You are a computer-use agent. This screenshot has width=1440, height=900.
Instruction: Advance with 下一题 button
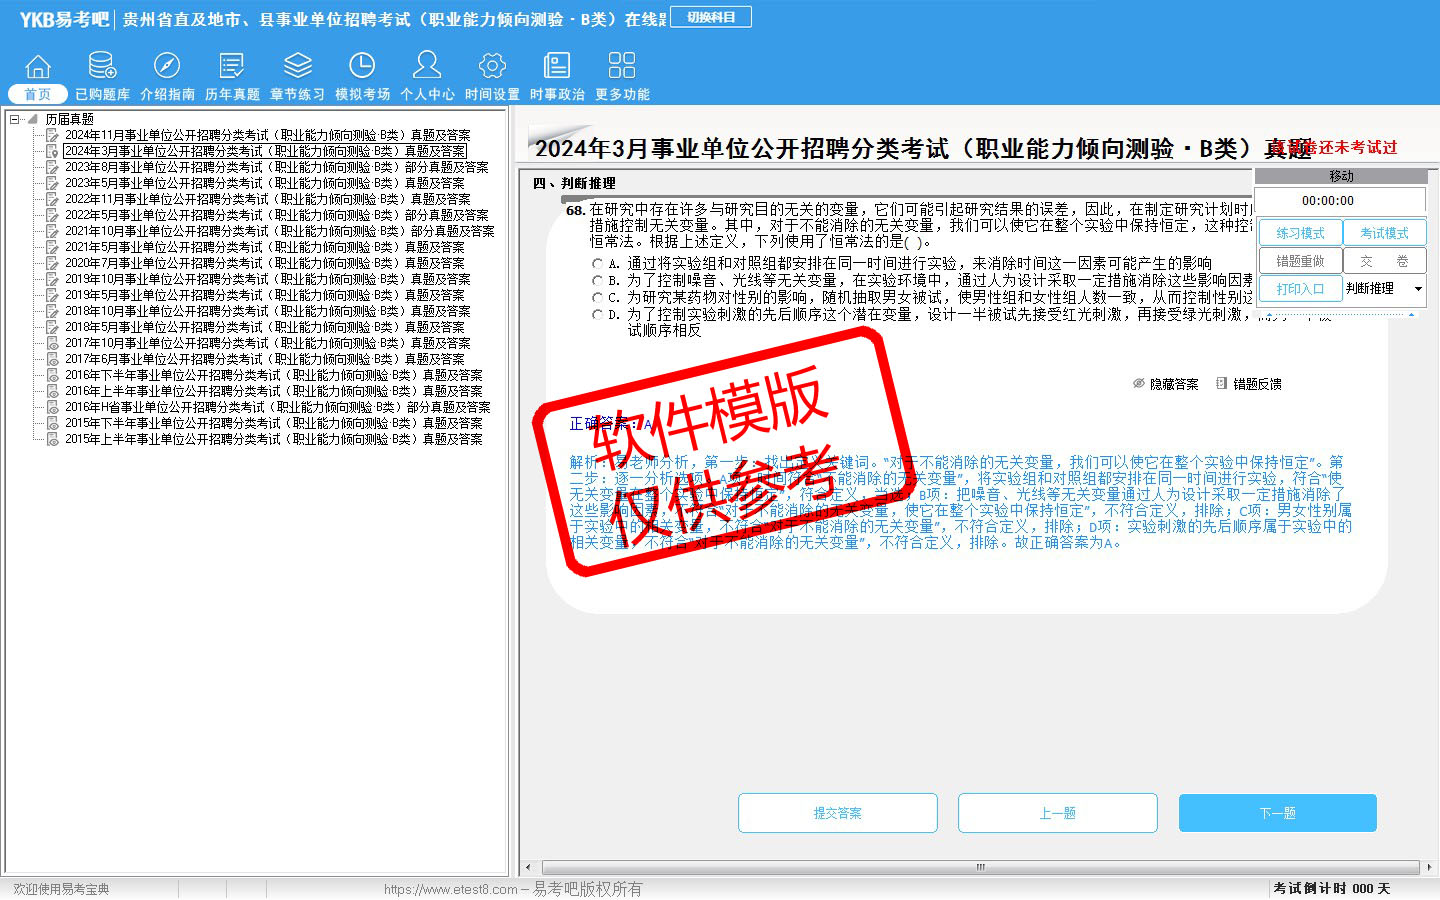1278,813
